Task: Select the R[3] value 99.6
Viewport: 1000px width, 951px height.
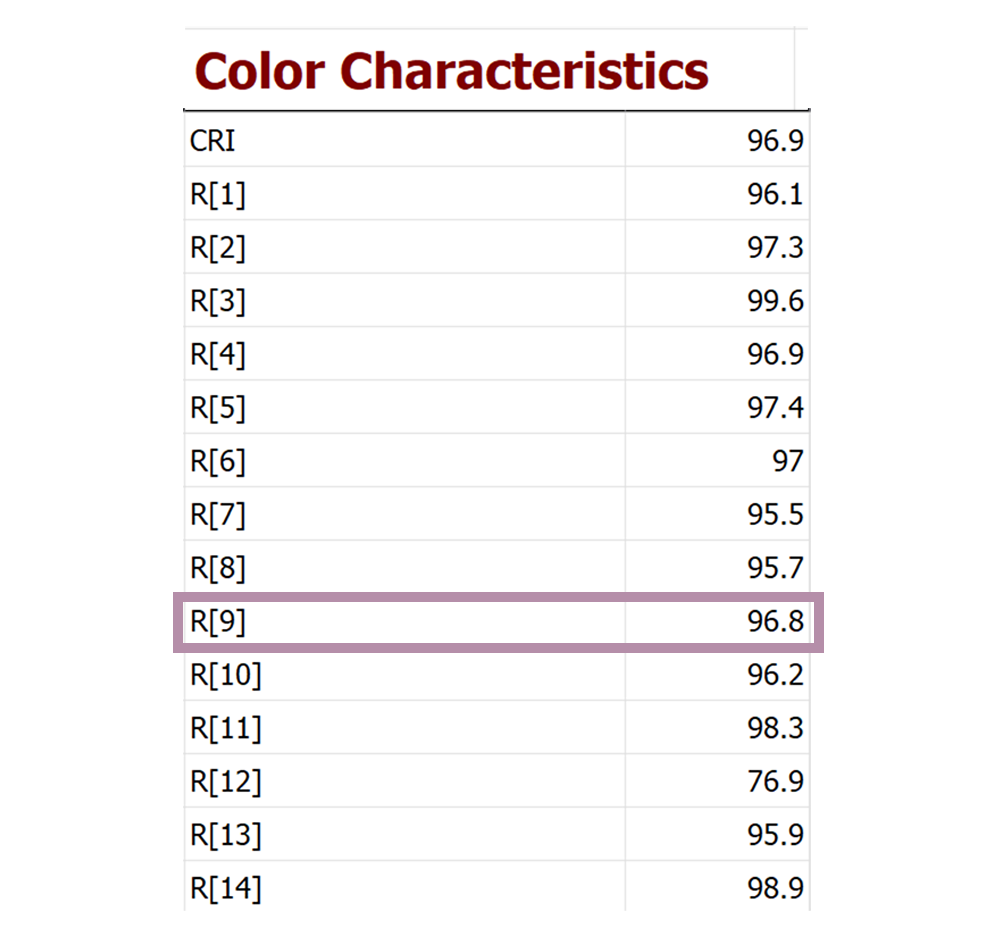Action: [775, 301]
